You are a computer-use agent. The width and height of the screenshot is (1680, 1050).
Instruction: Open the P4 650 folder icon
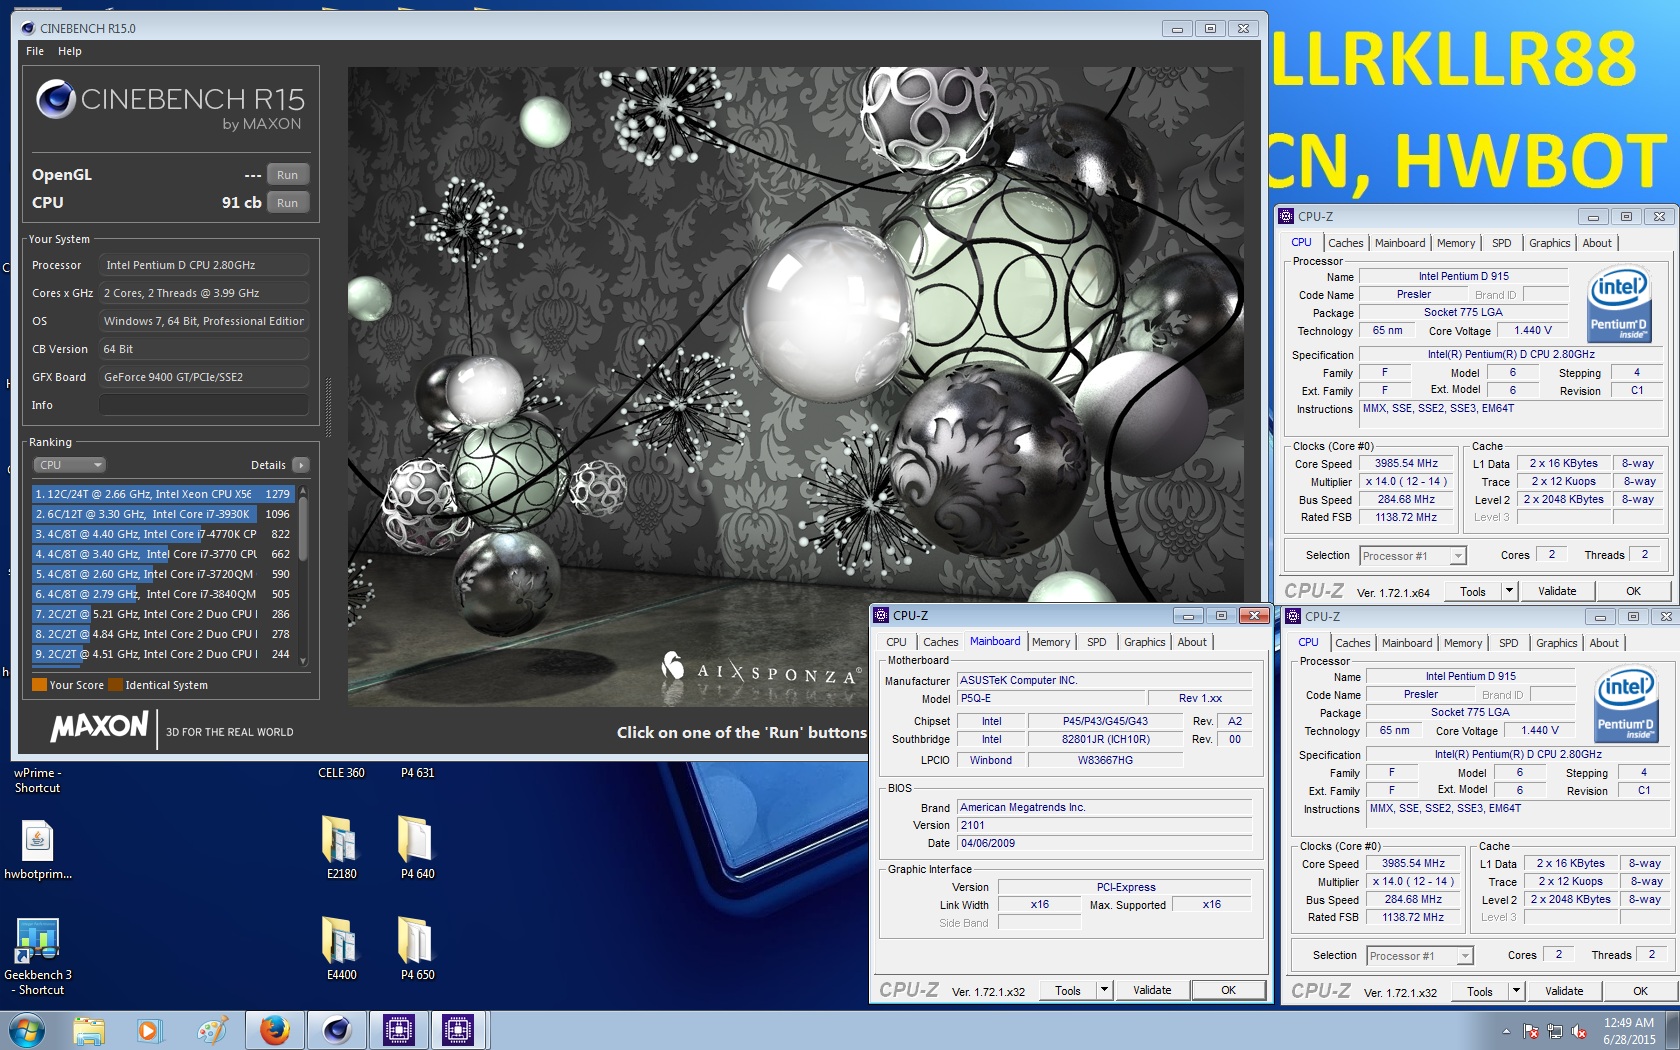click(416, 940)
